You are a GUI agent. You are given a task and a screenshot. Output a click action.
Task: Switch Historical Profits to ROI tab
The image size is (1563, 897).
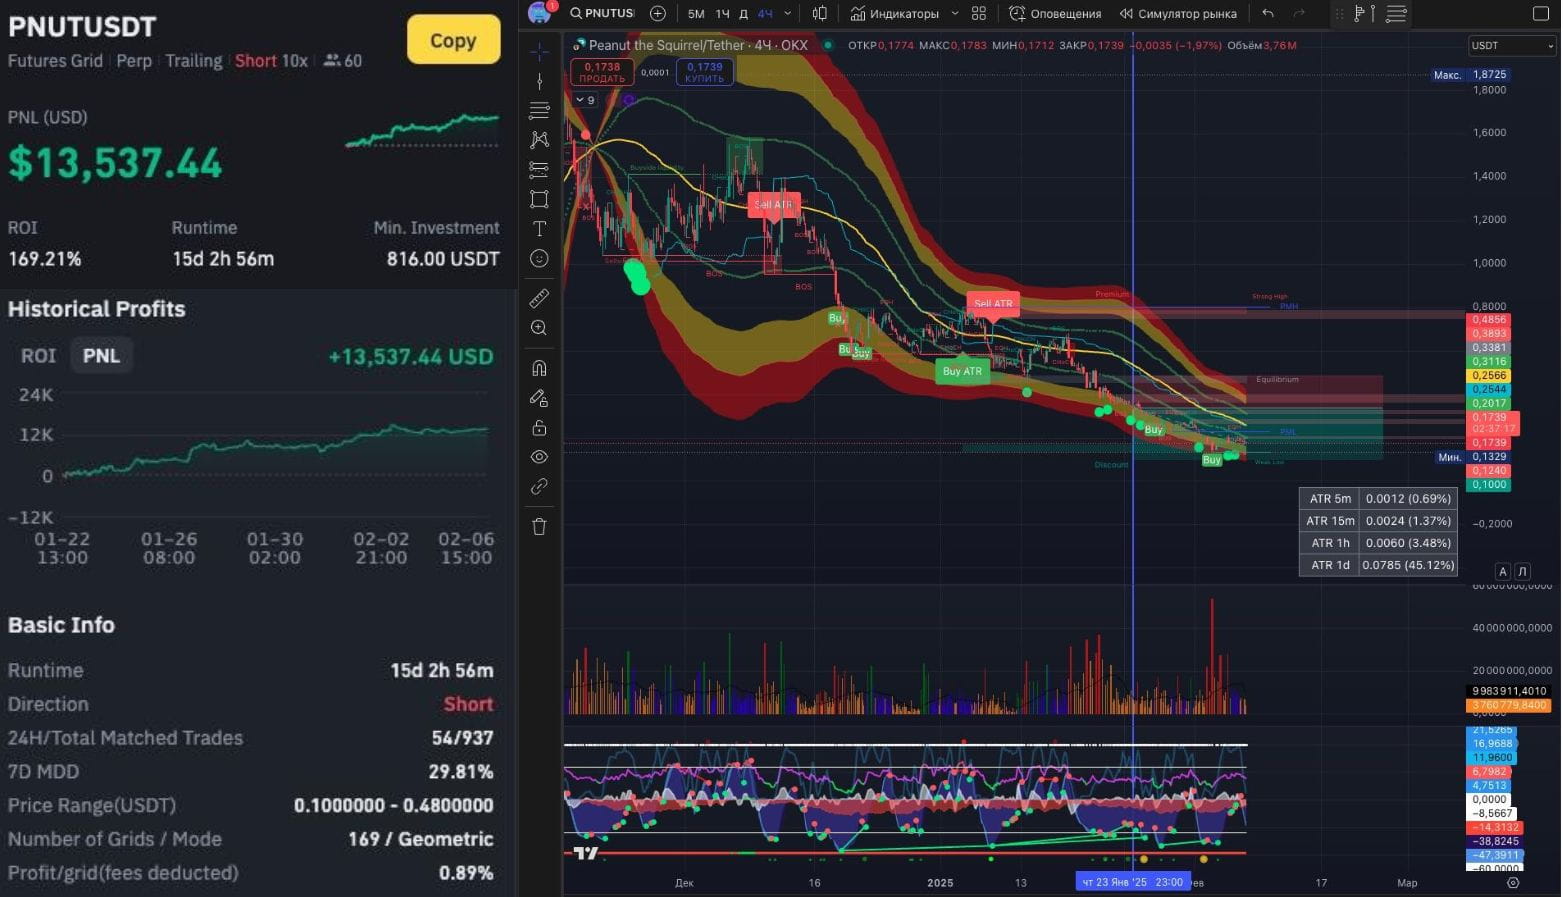click(x=39, y=356)
